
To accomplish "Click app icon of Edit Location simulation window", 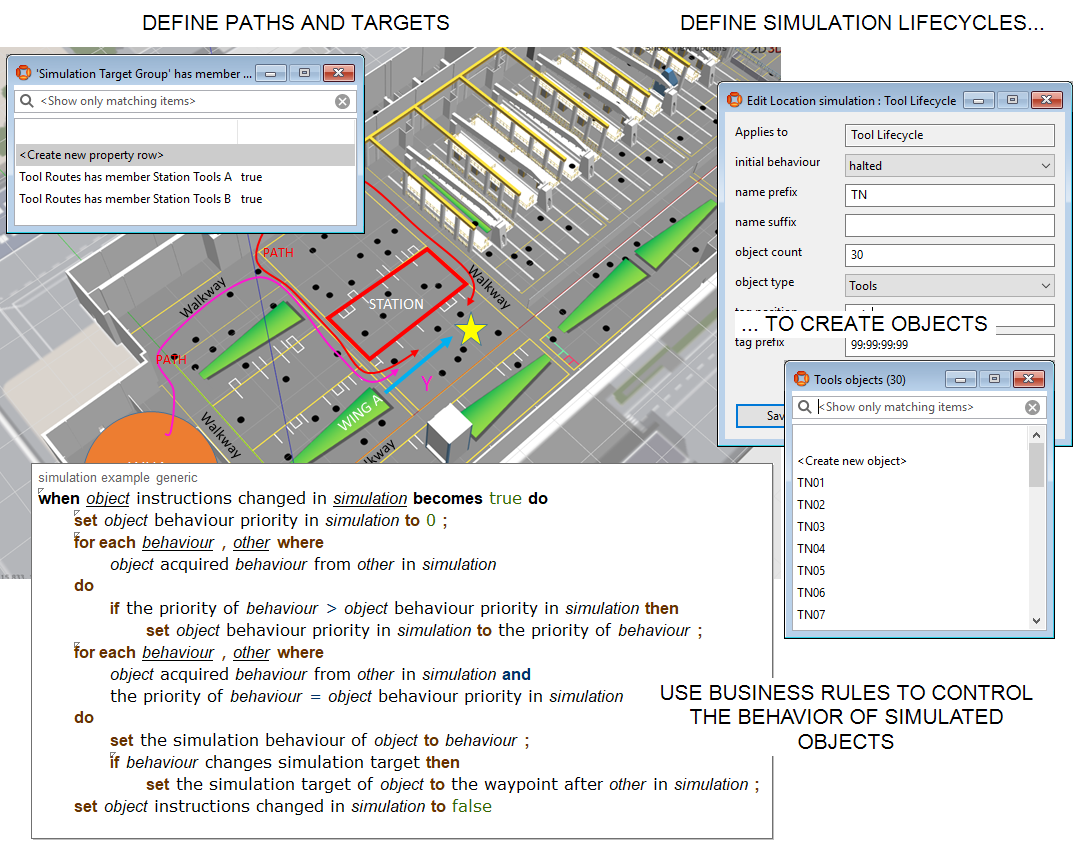I will click(734, 100).
